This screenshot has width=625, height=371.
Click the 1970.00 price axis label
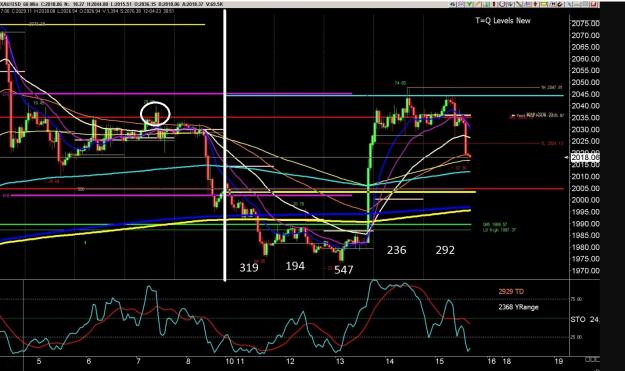click(x=585, y=271)
